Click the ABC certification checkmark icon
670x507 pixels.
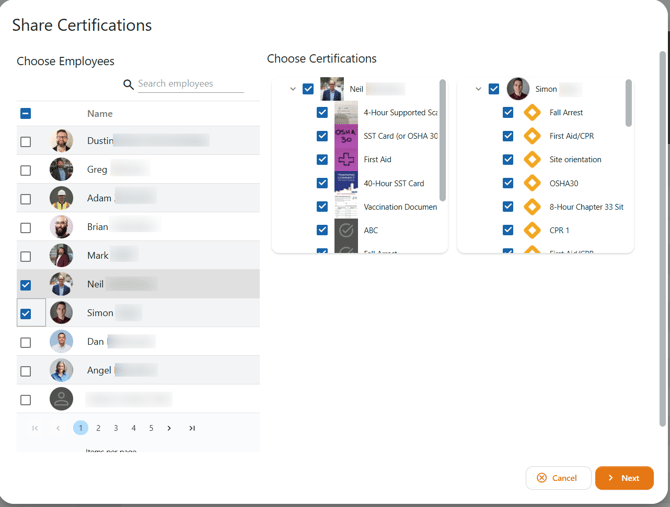coord(346,230)
